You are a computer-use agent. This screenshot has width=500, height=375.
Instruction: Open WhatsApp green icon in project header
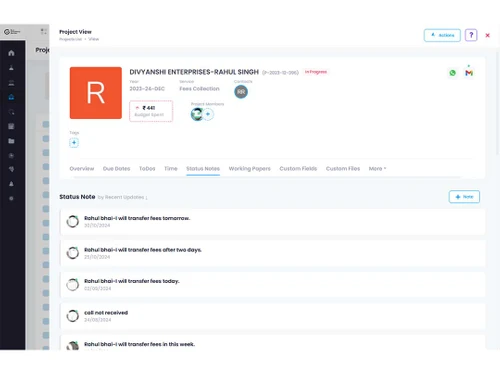pos(452,73)
